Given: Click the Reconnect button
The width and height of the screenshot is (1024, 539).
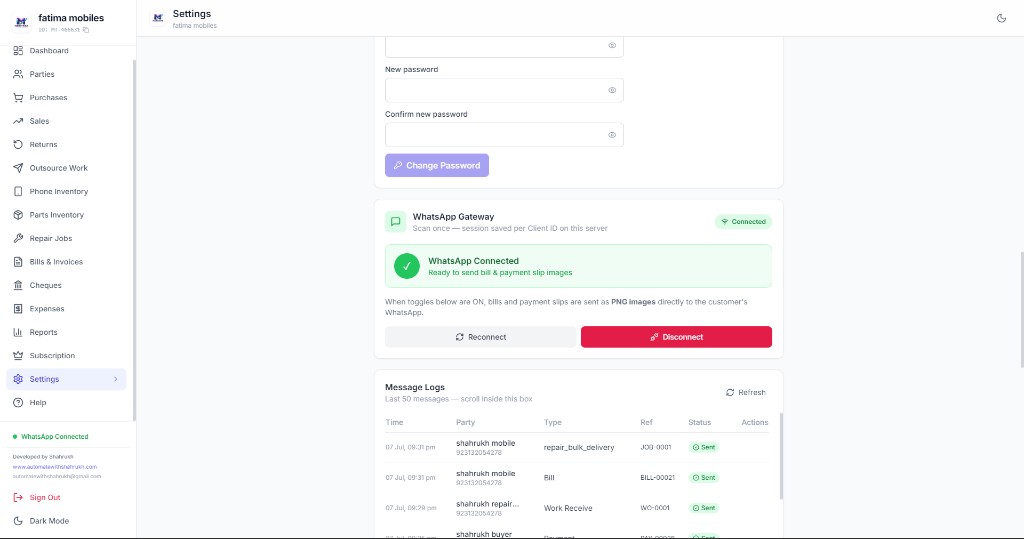Looking at the screenshot, I should coord(481,337).
